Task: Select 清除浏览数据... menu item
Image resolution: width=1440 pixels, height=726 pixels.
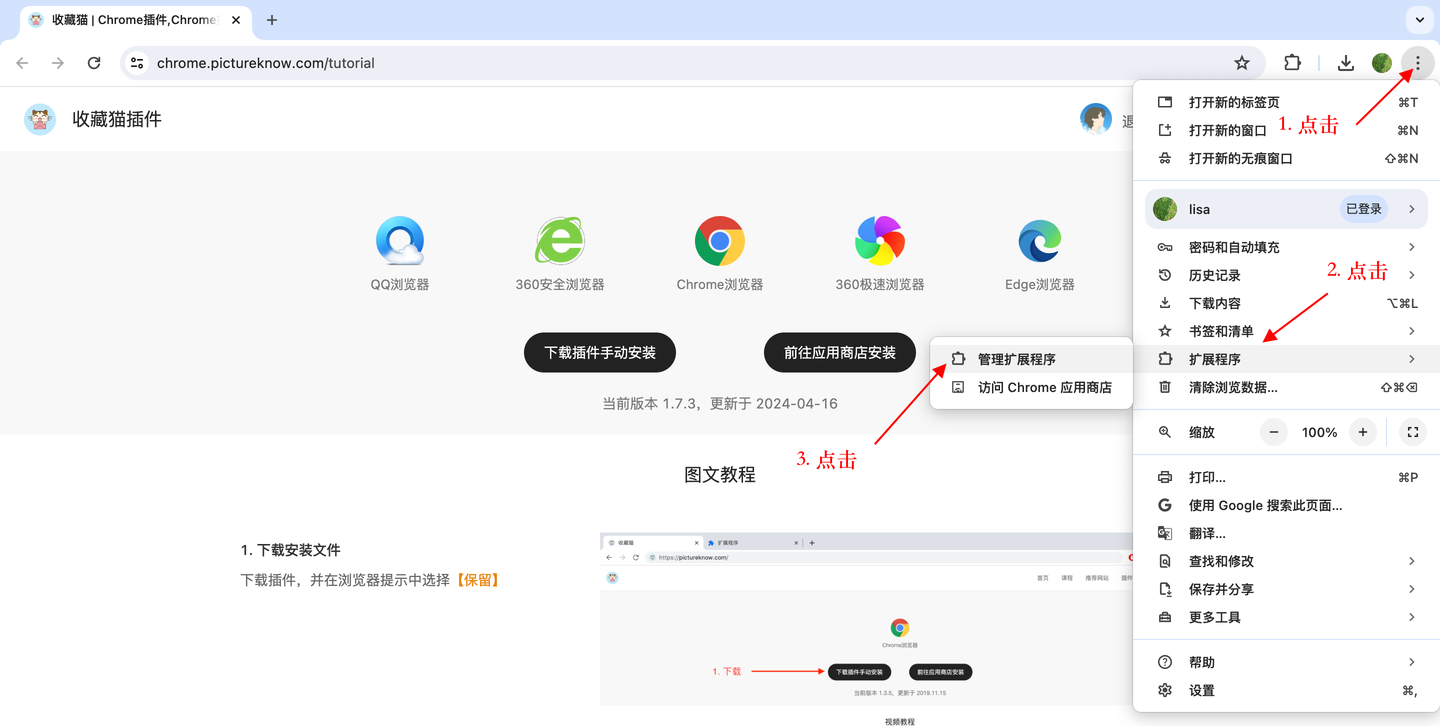Action: (1287, 387)
